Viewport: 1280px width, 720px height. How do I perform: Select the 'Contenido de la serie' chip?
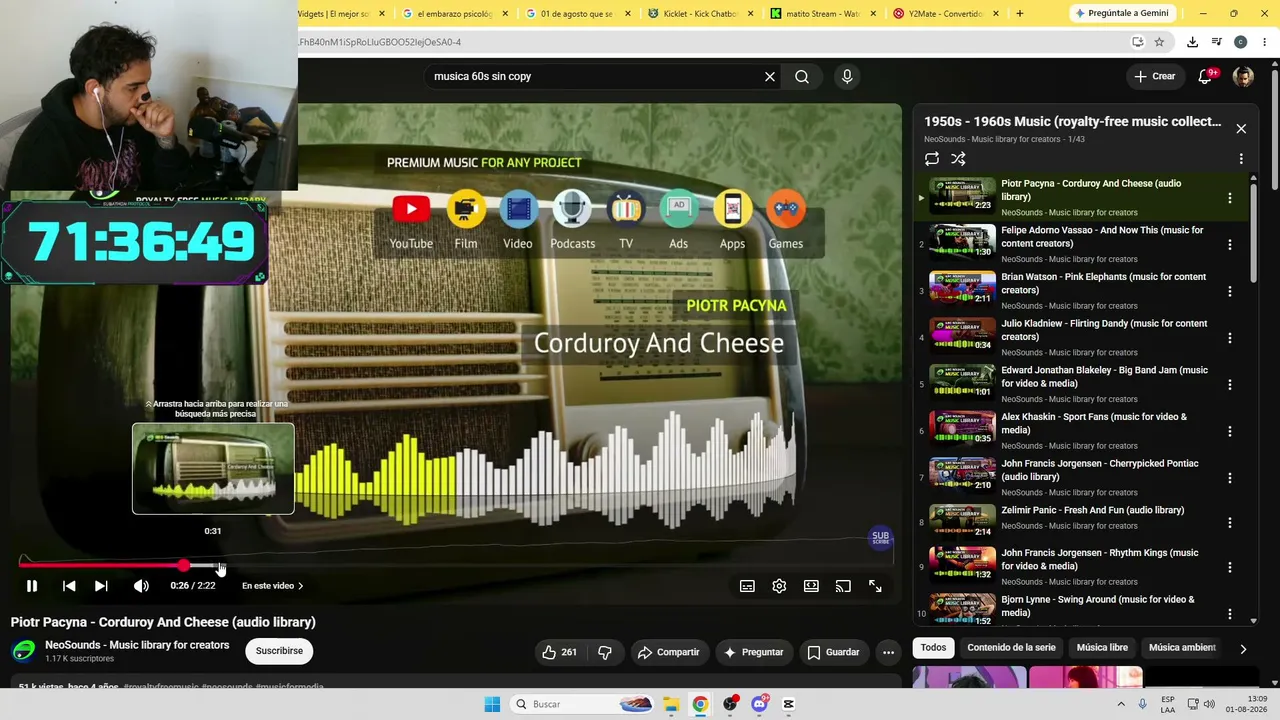click(x=1011, y=648)
